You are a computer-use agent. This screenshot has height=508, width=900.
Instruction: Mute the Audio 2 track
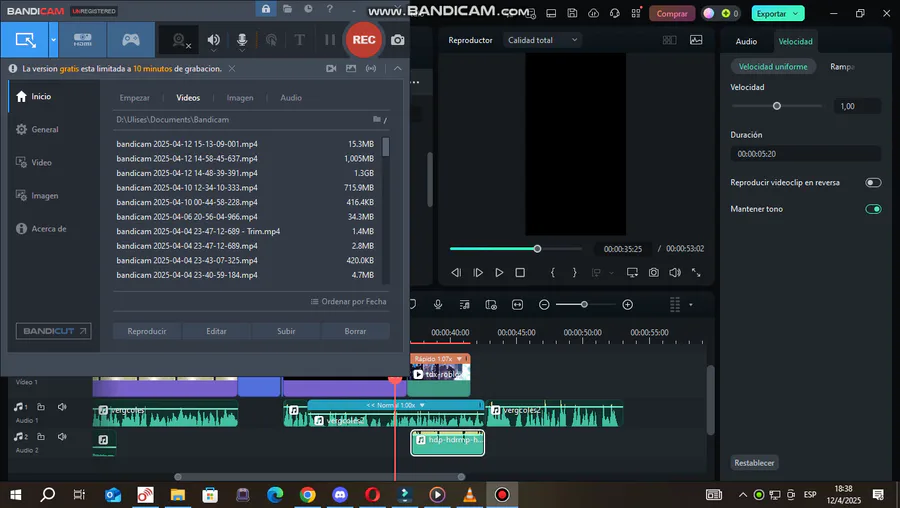(x=62, y=436)
